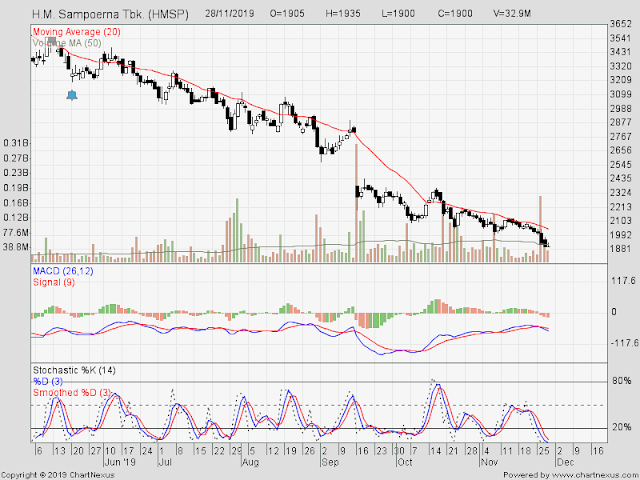Image resolution: width=640 pixels, height=480 pixels.
Task: Select the Smoothed %D (3) label
Action: [72, 392]
